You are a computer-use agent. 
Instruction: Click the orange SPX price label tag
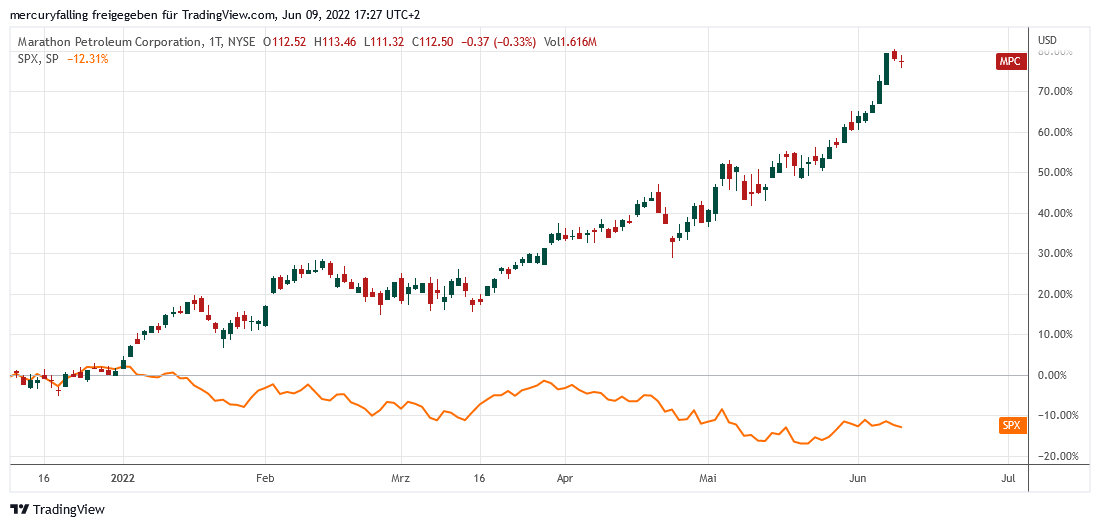click(1012, 425)
